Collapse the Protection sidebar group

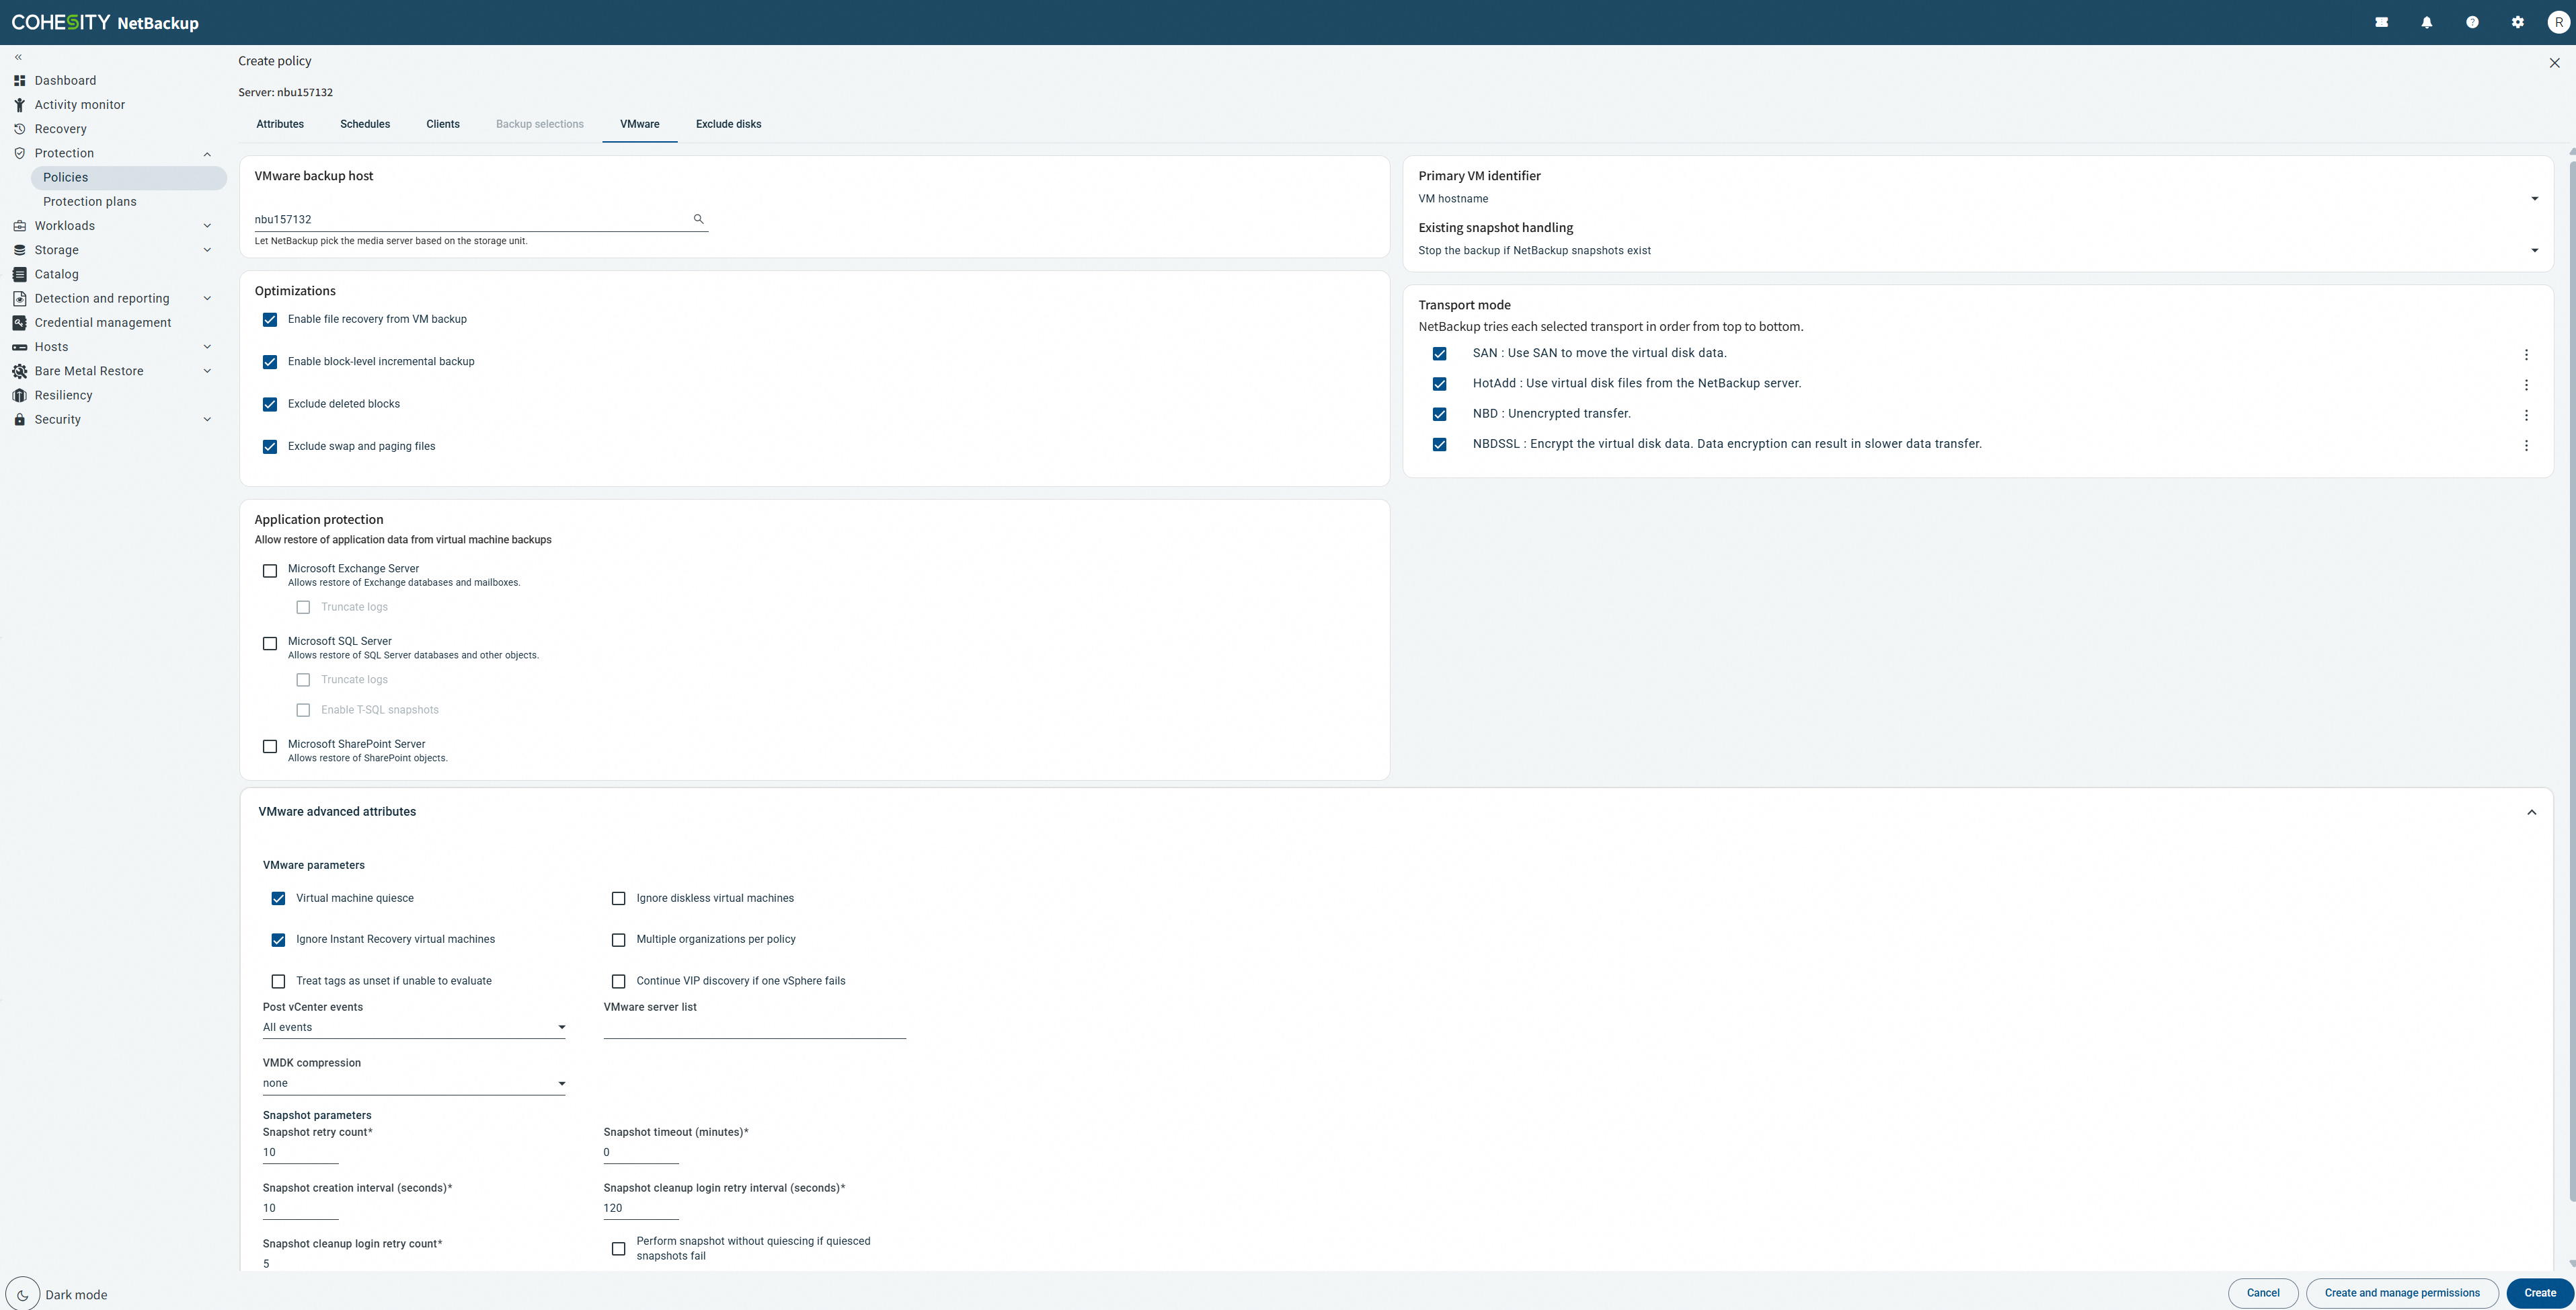click(207, 154)
